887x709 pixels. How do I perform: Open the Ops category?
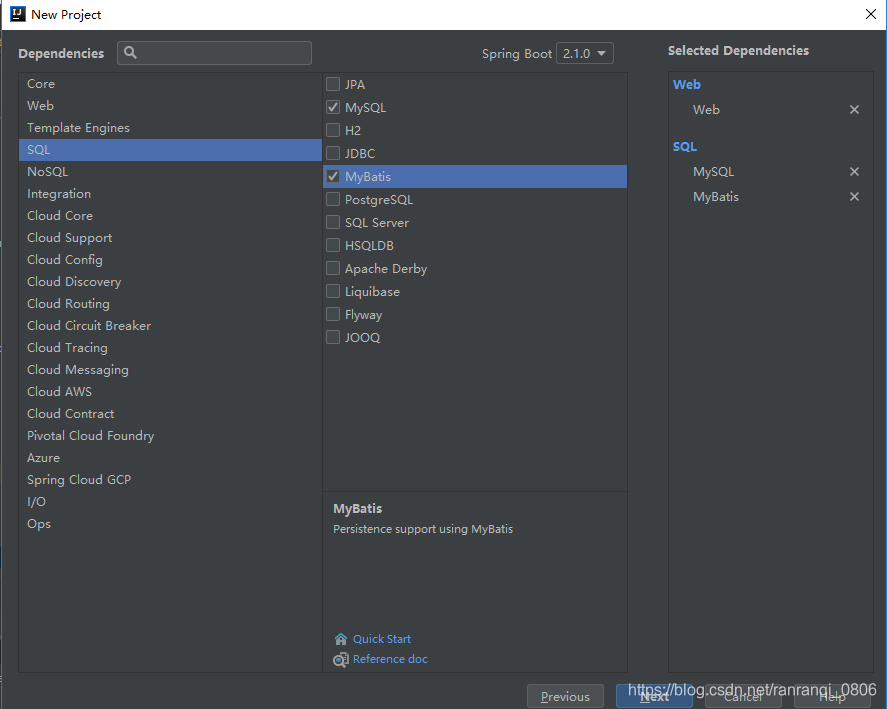click(170, 524)
